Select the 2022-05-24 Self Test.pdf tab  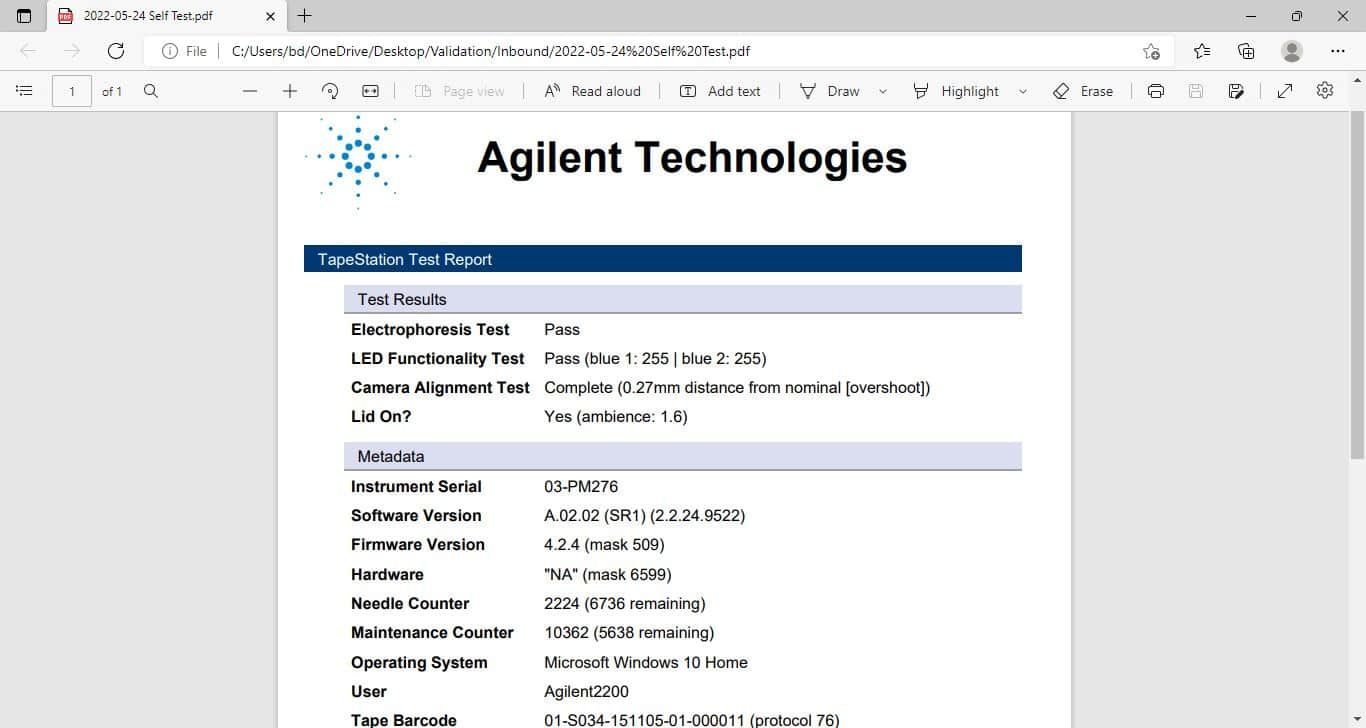166,16
